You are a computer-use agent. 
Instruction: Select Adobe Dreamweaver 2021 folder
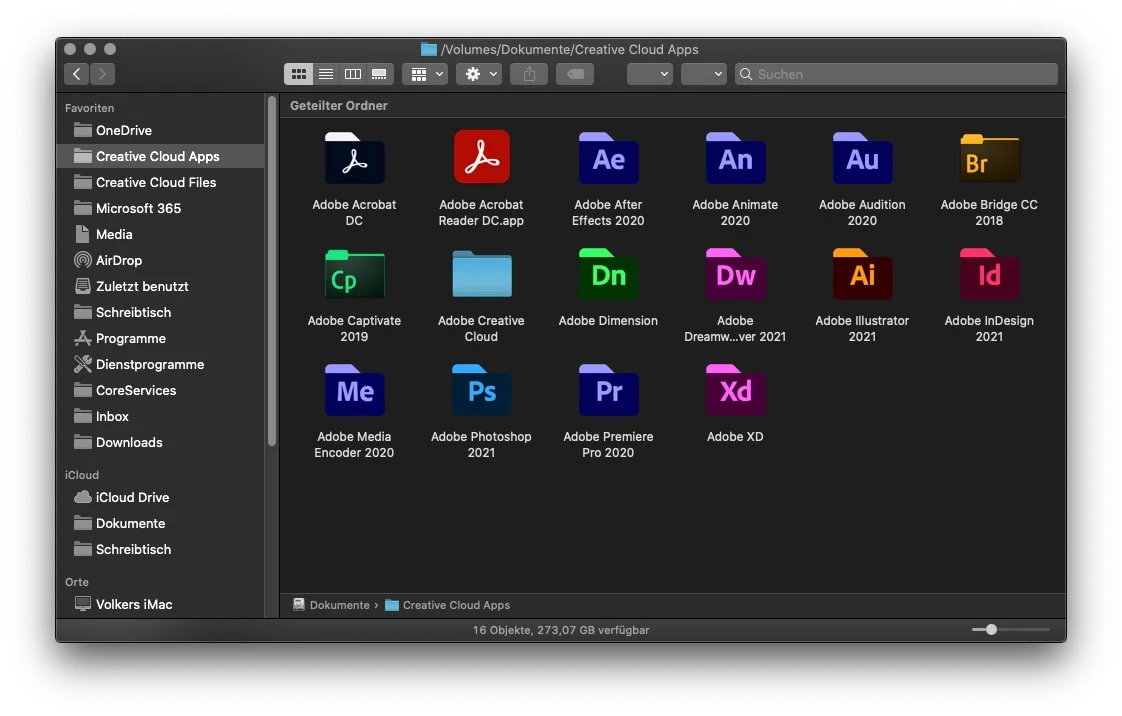click(735, 275)
